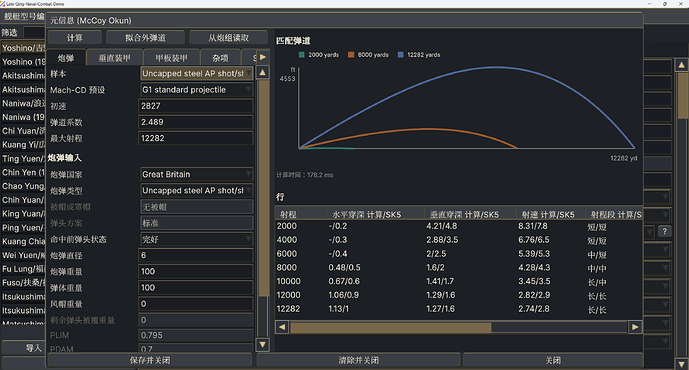Click the PLIM field showing 0.795
689x370 pixels.
pyautogui.click(x=196, y=335)
